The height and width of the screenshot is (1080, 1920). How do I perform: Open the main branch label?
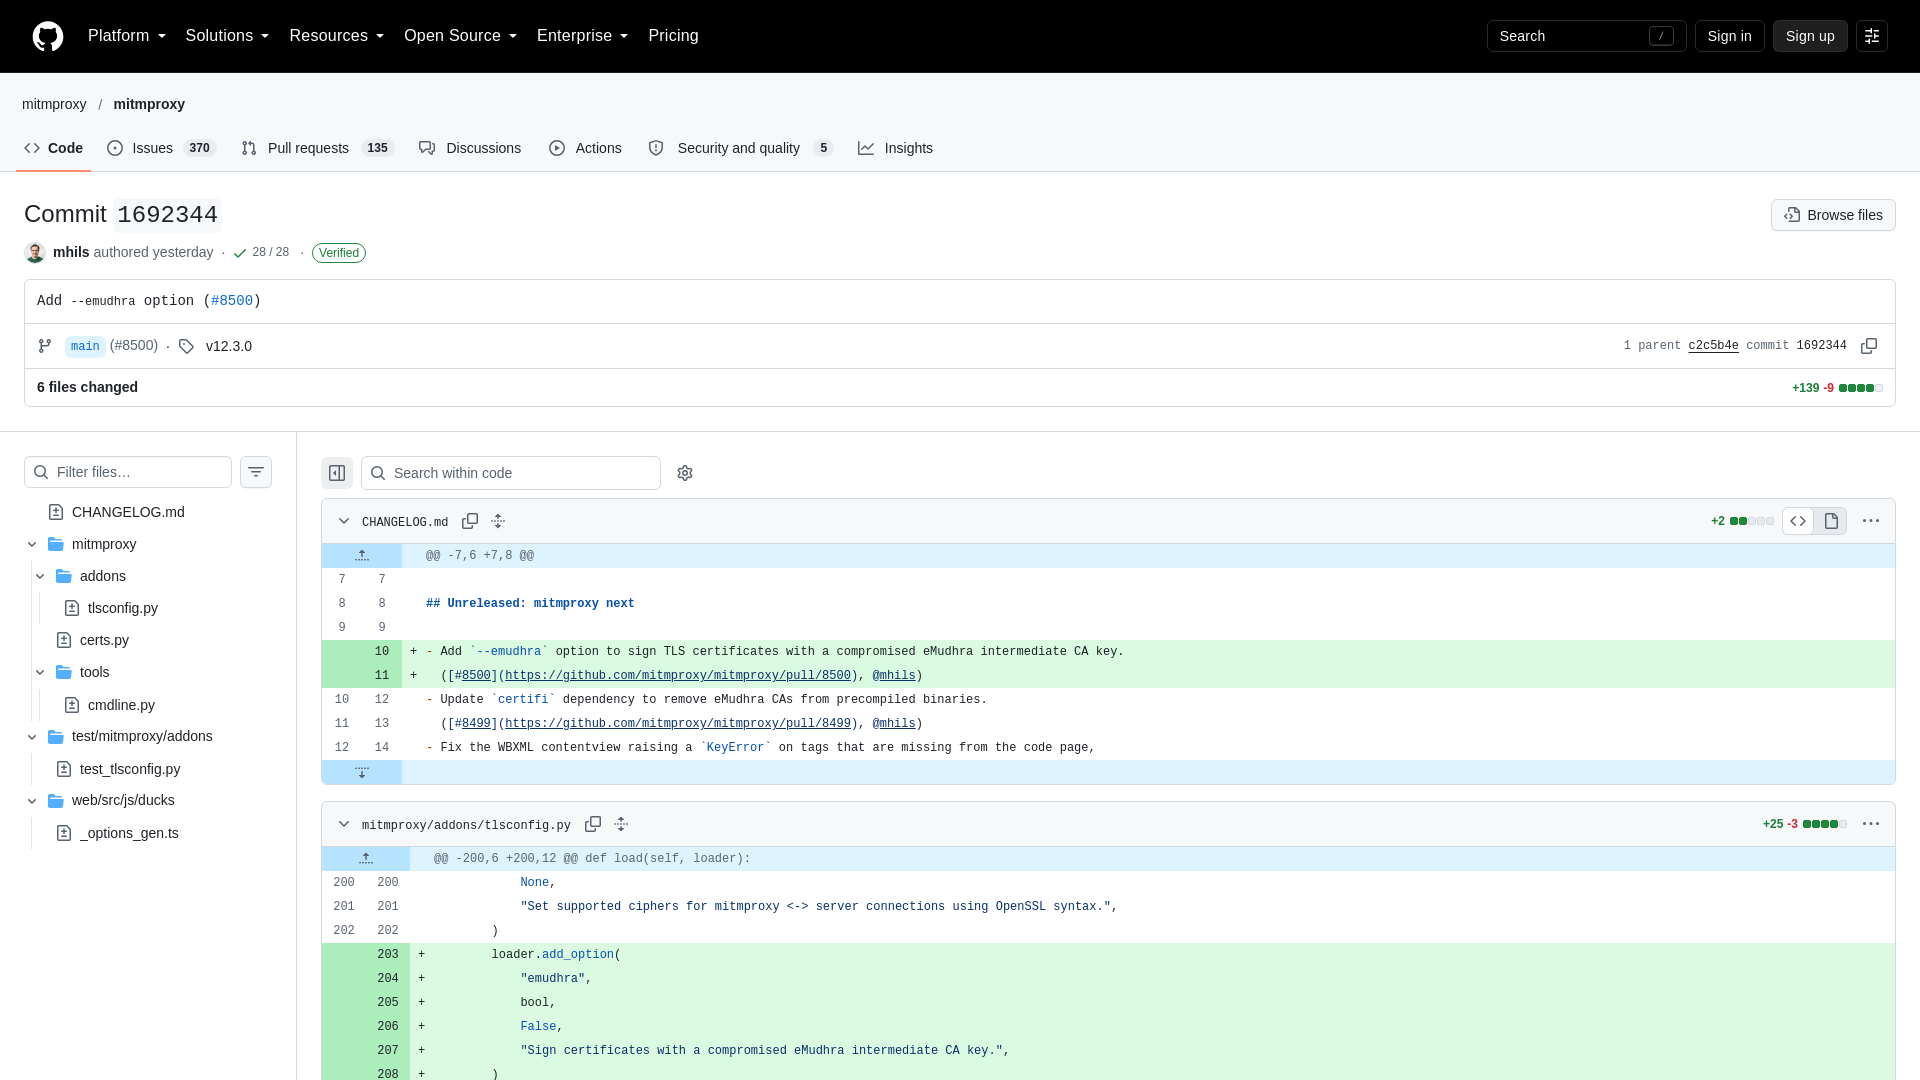click(85, 347)
